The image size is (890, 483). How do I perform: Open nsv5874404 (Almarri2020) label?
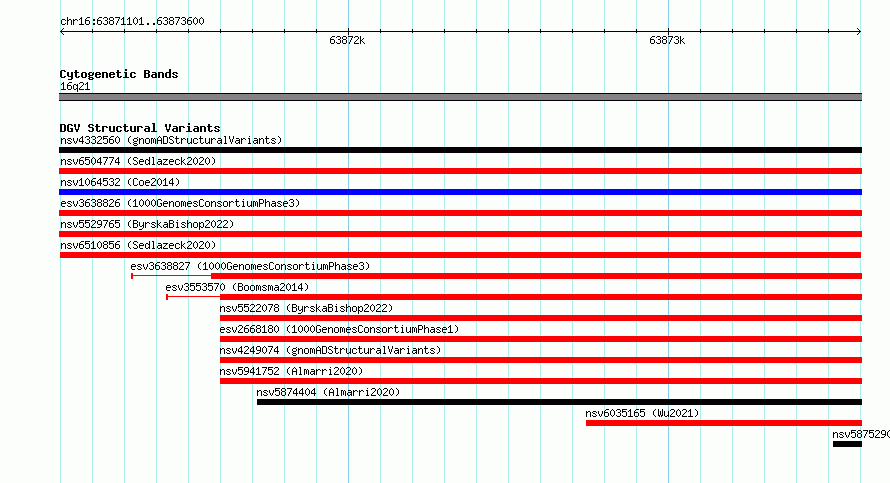pyautogui.click(x=328, y=392)
